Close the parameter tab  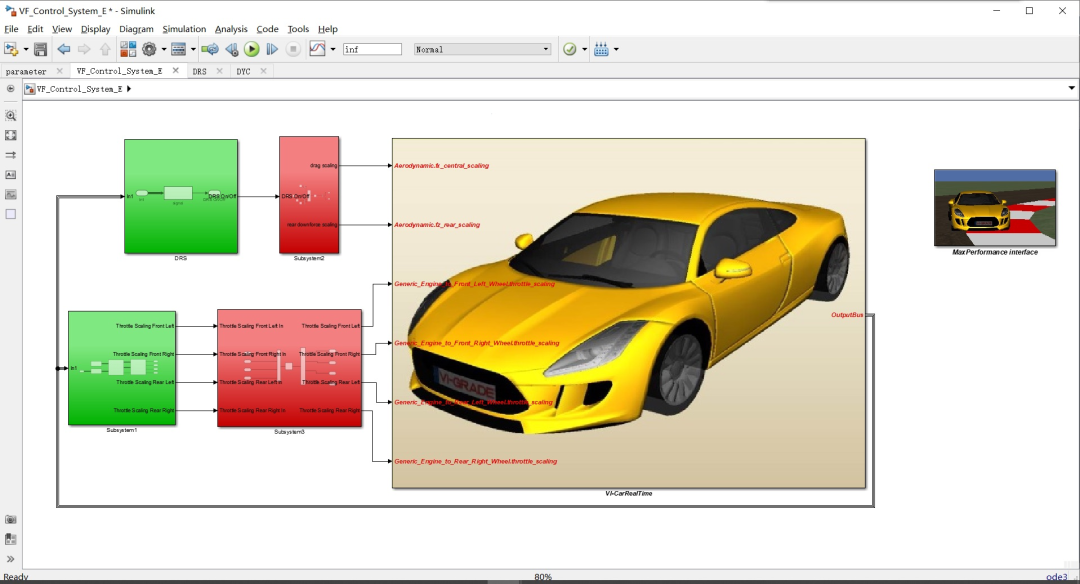click(x=59, y=71)
